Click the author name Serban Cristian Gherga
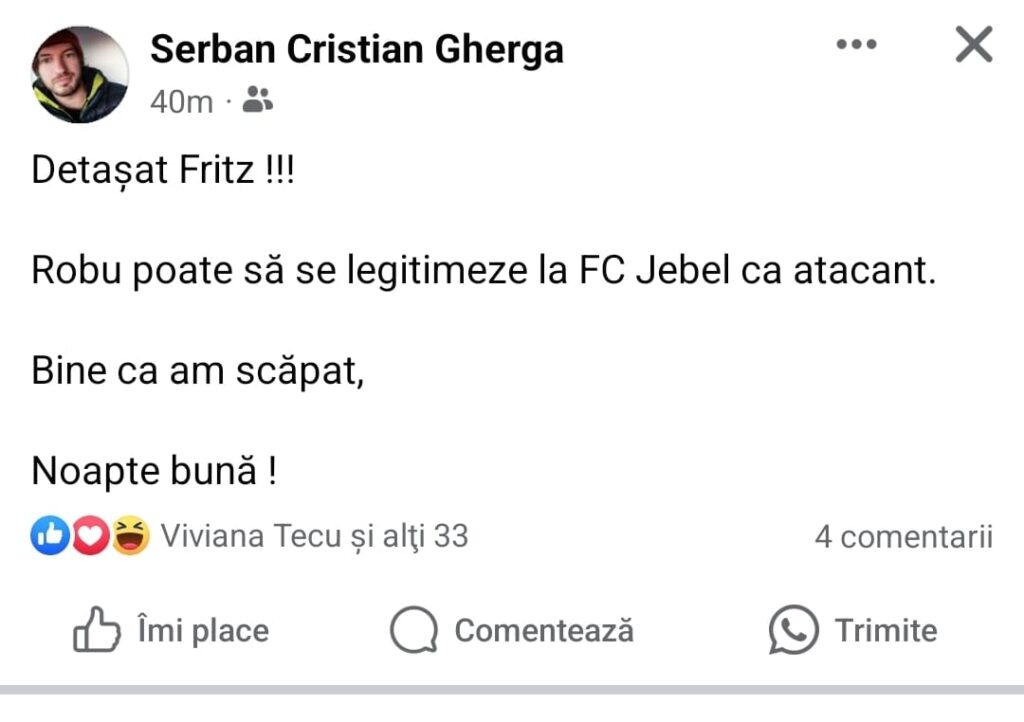Viewport: 1024px width, 722px height. [x=356, y=50]
